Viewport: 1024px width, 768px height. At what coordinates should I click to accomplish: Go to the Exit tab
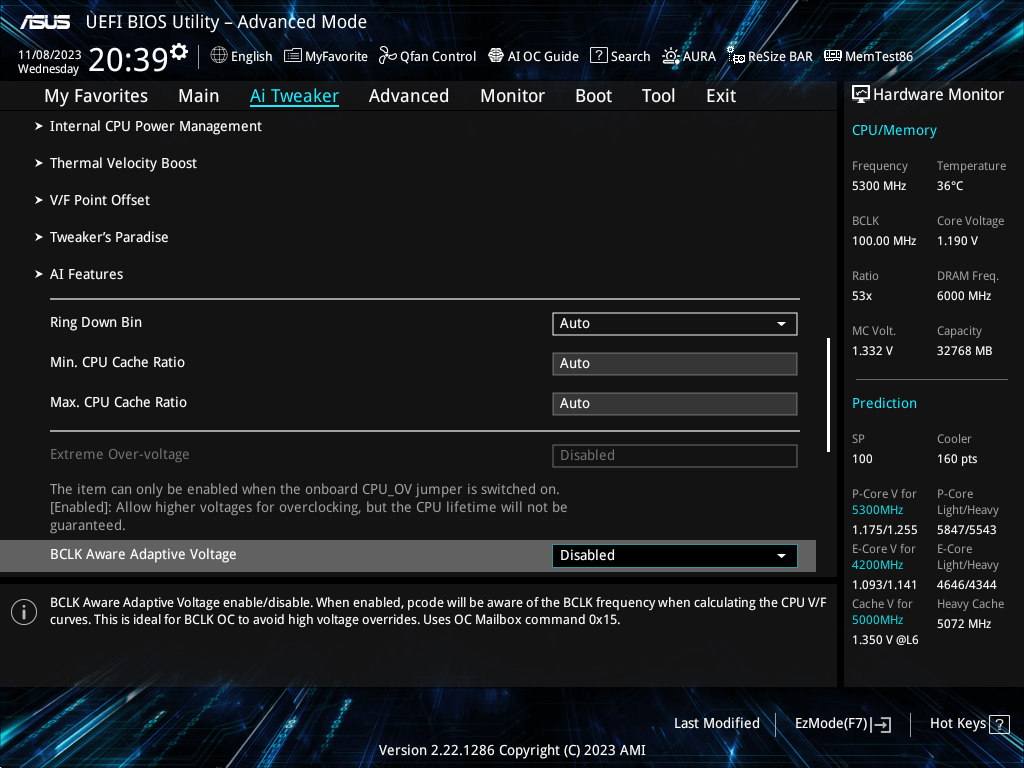721,96
